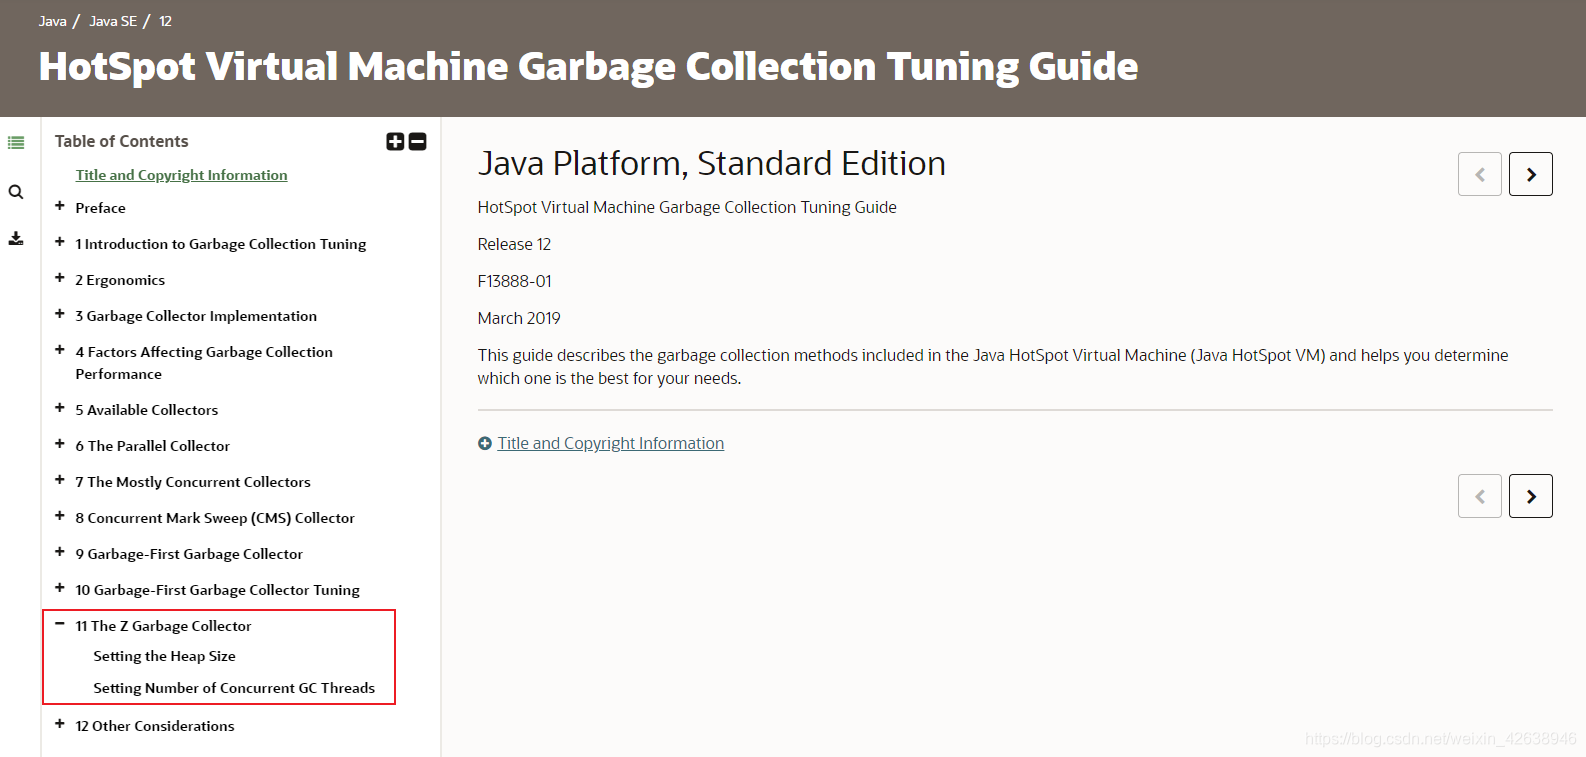Open 7 The Mostly Concurrent Collectors chapter

coord(193,482)
